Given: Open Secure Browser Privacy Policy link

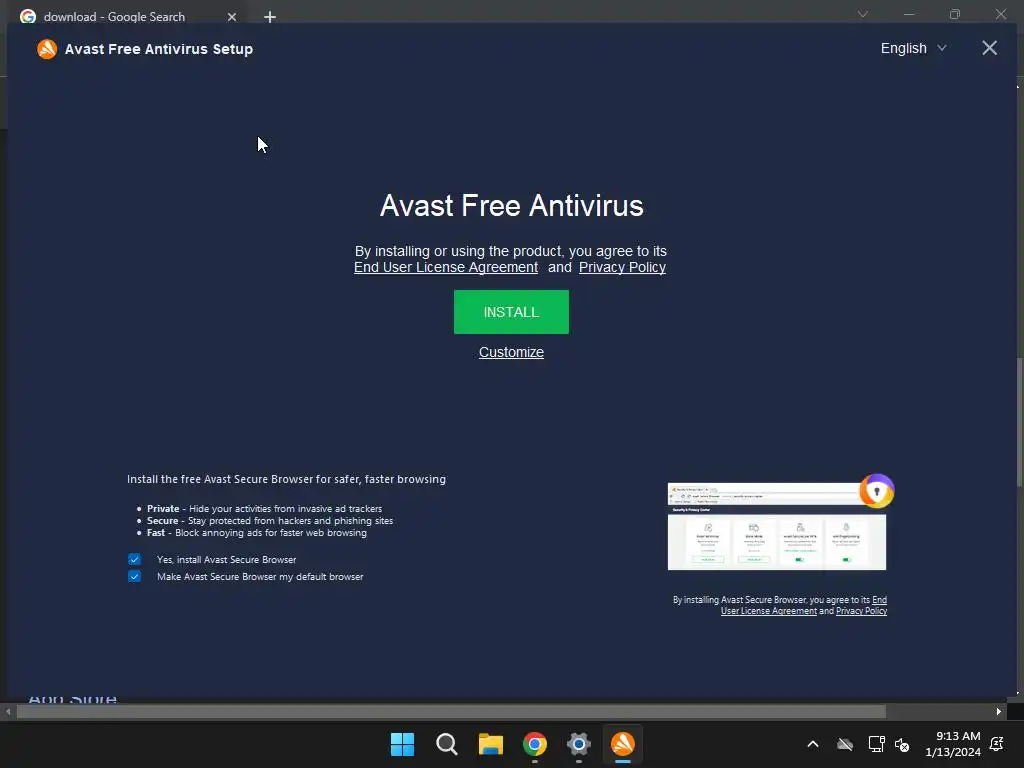Looking at the screenshot, I should [861, 611].
